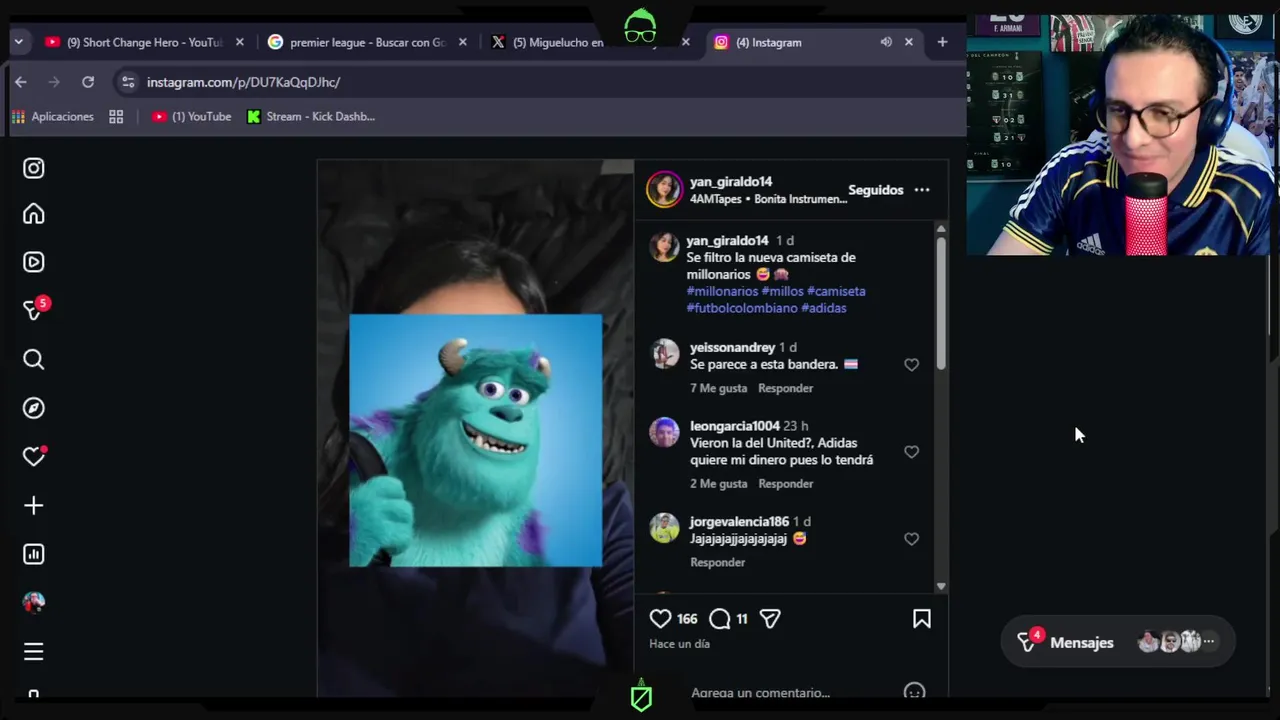
Task: Open the Aplicaciones bookmark
Action: pos(53,117)
